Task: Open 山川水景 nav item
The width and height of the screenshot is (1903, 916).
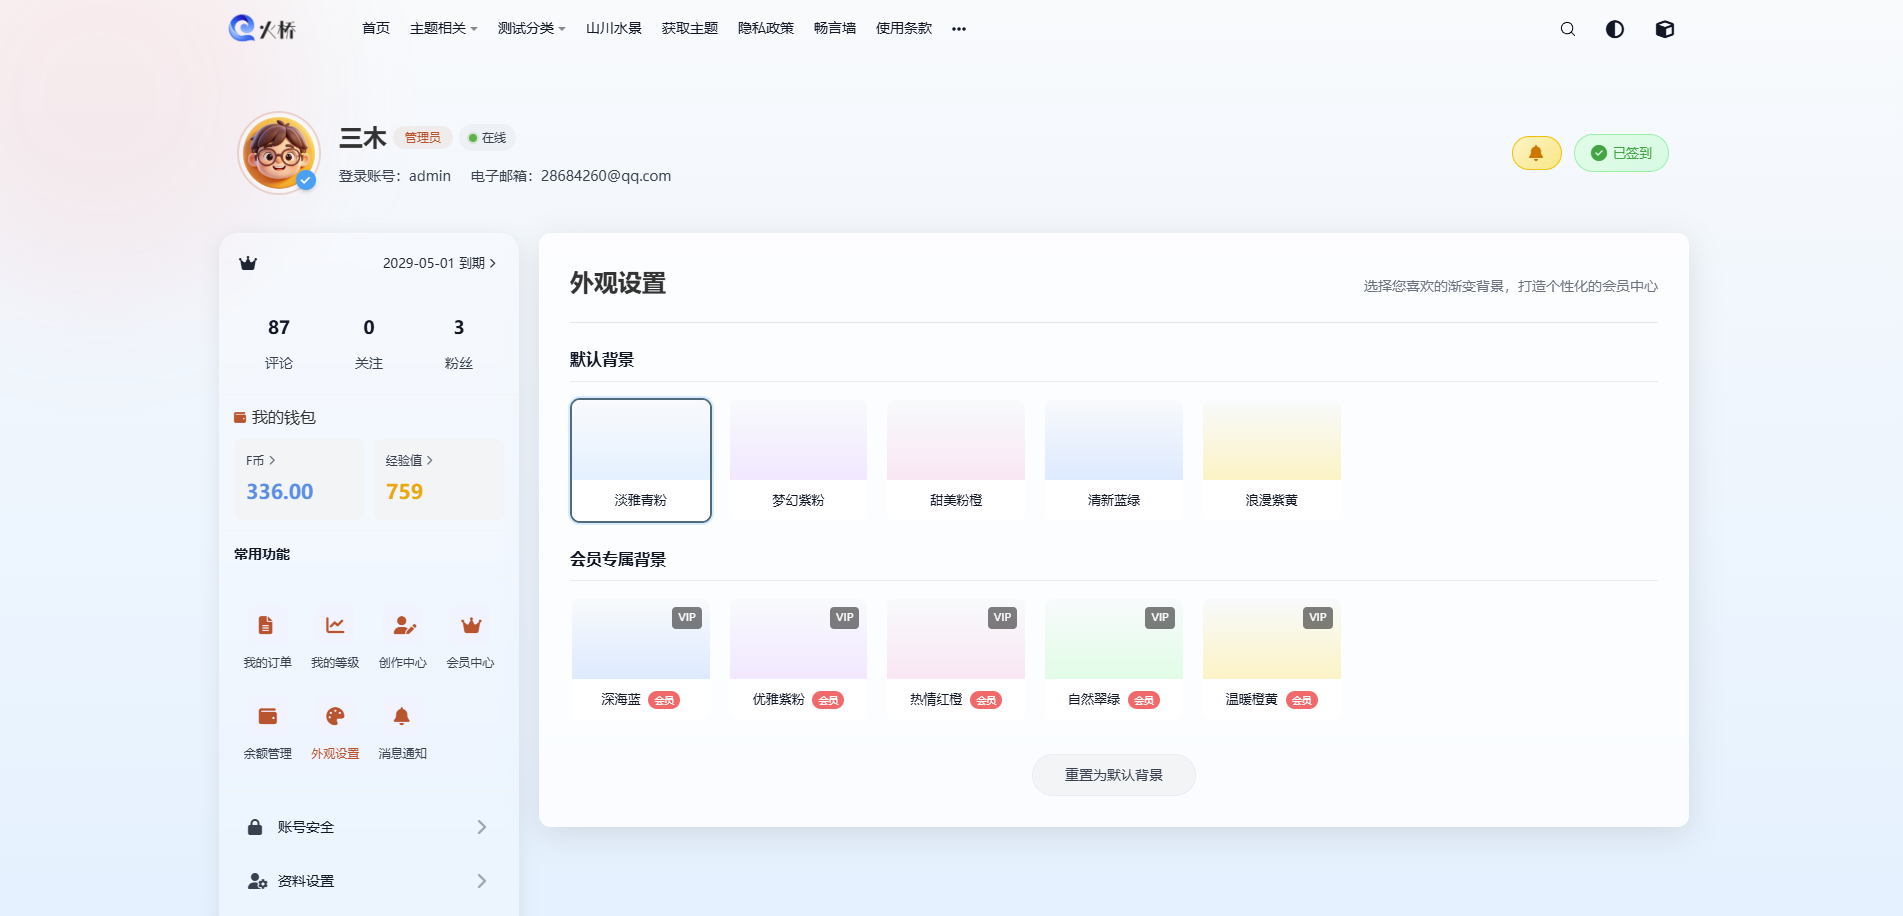Action: 614,29
